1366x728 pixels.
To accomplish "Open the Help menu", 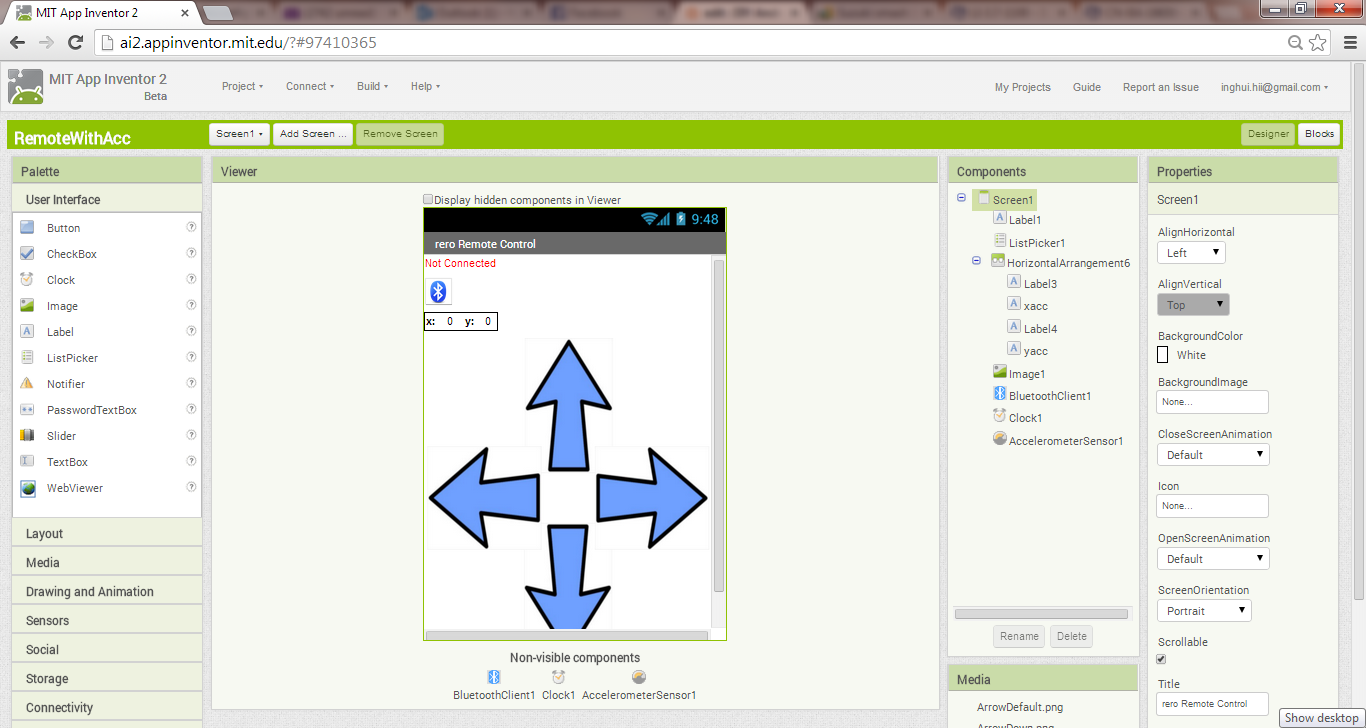I will (425, 86).
